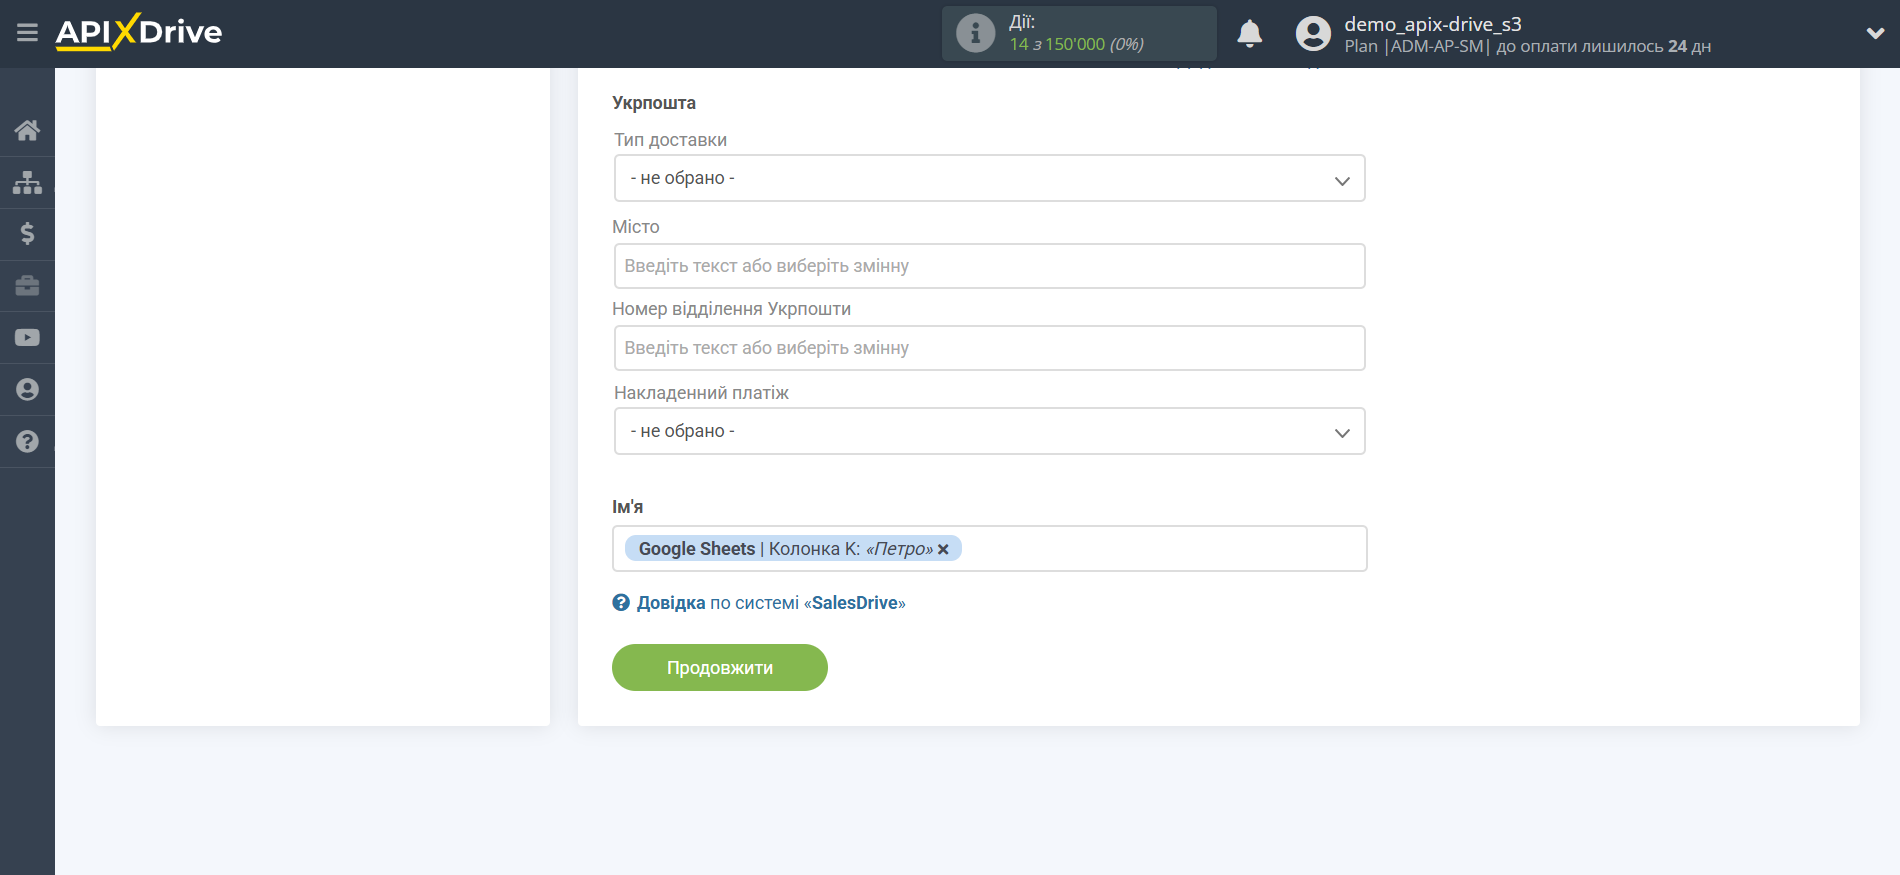Screen dimensions: 1900x875
Task: Click the help icon next to Довідка
Action: [x=621, y=602]
